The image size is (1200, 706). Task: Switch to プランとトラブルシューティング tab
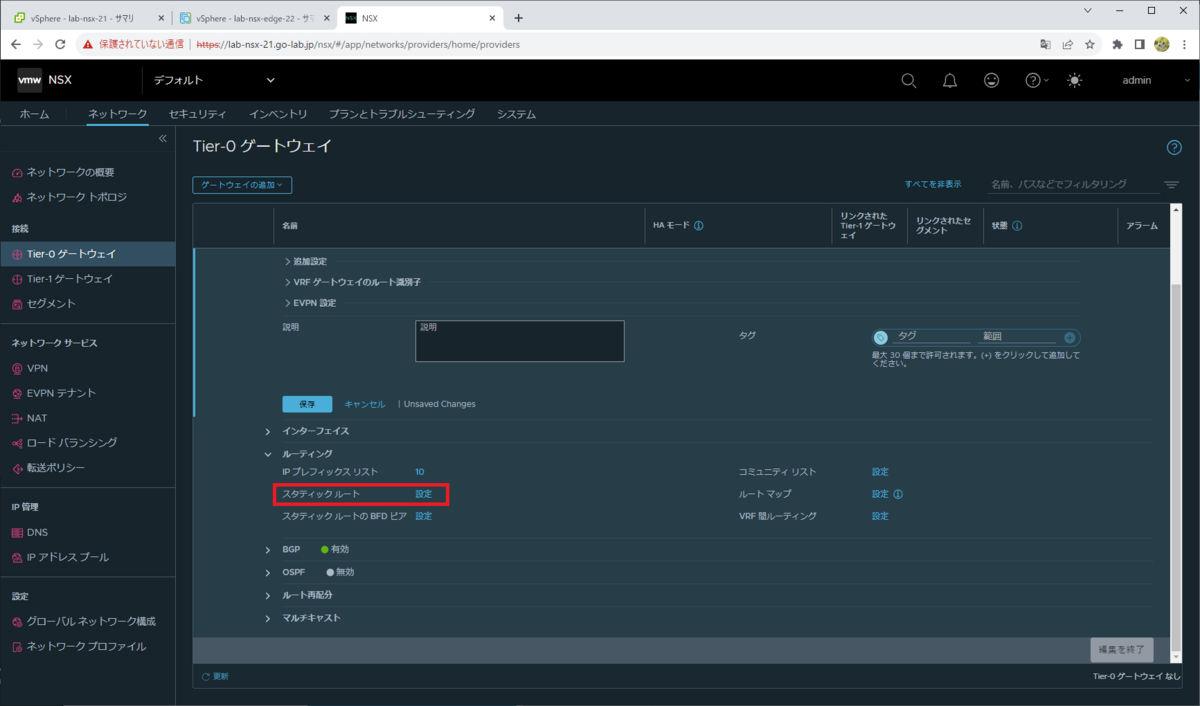click(402, 114)
